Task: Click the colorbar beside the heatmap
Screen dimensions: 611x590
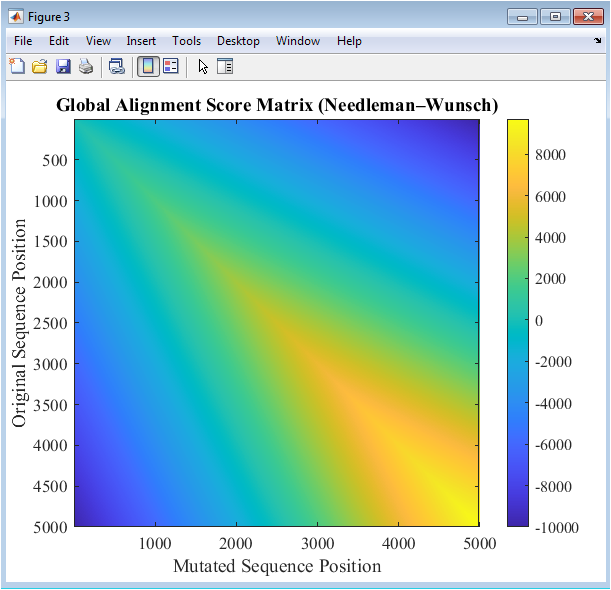Action: click(518, 322)
